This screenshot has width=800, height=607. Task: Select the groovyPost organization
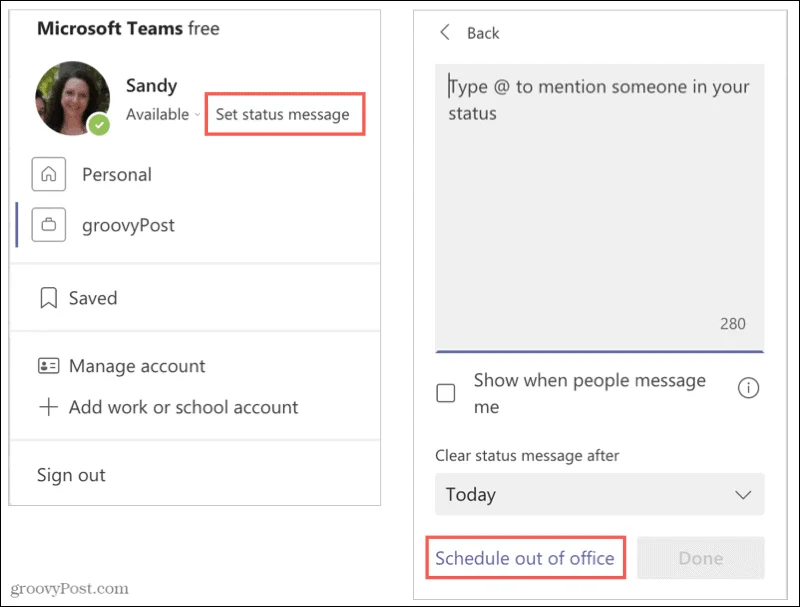pos(128,225)
